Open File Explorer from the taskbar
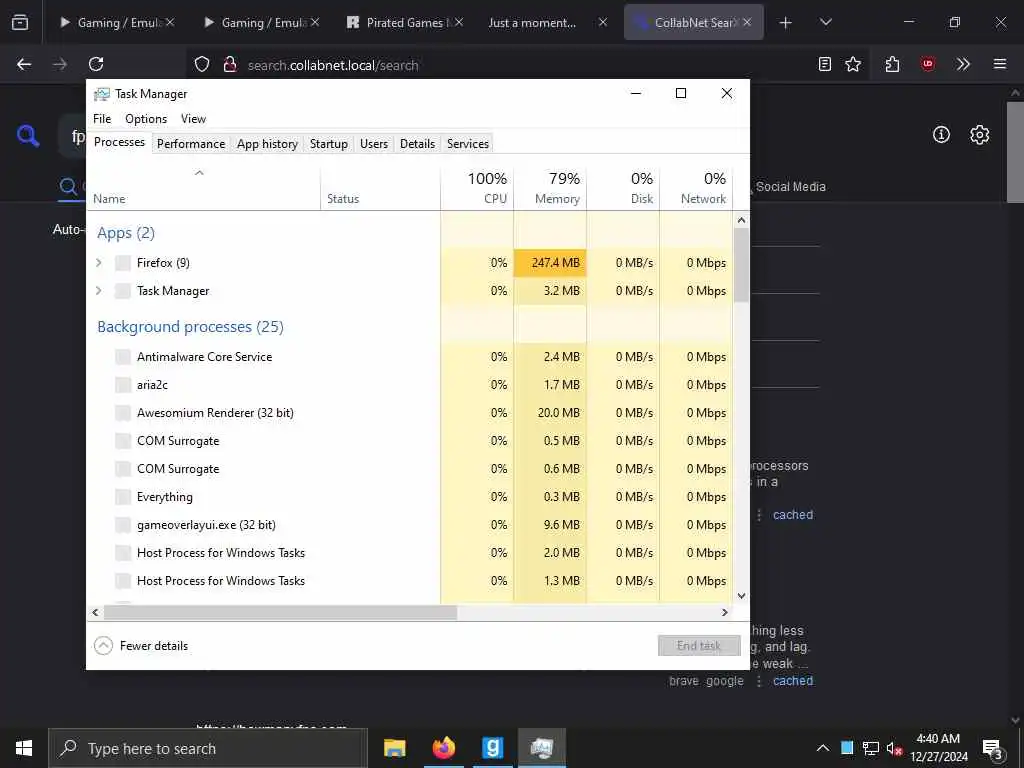The width and height of the screenshot is (1024, 768). tap(394, 748)
